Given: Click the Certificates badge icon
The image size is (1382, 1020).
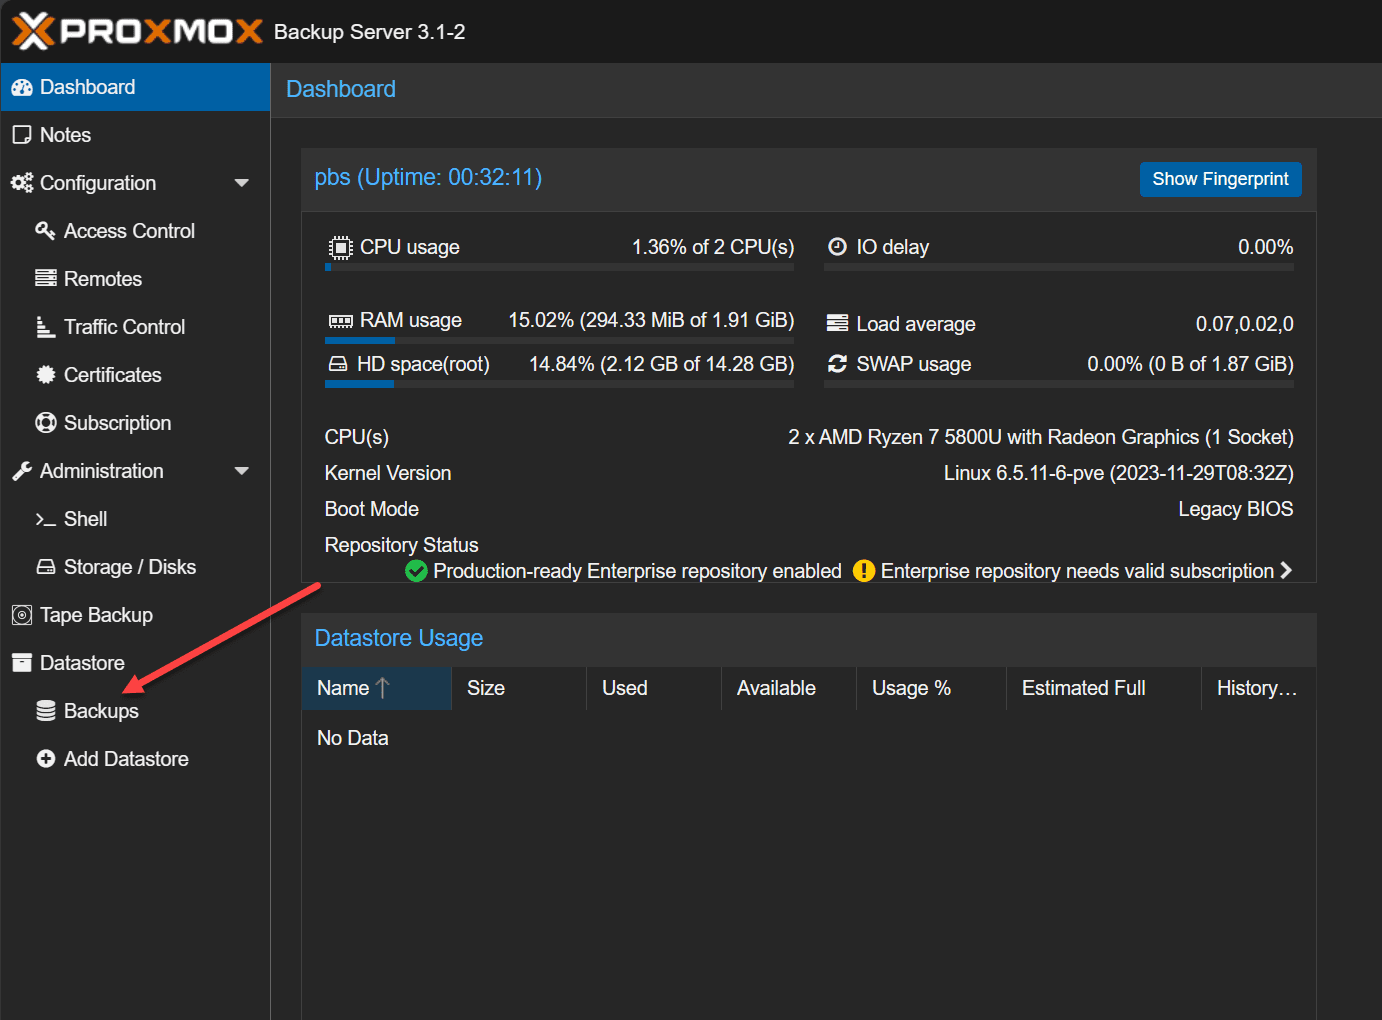Looking at the screenshot, I should pos(46,375).
